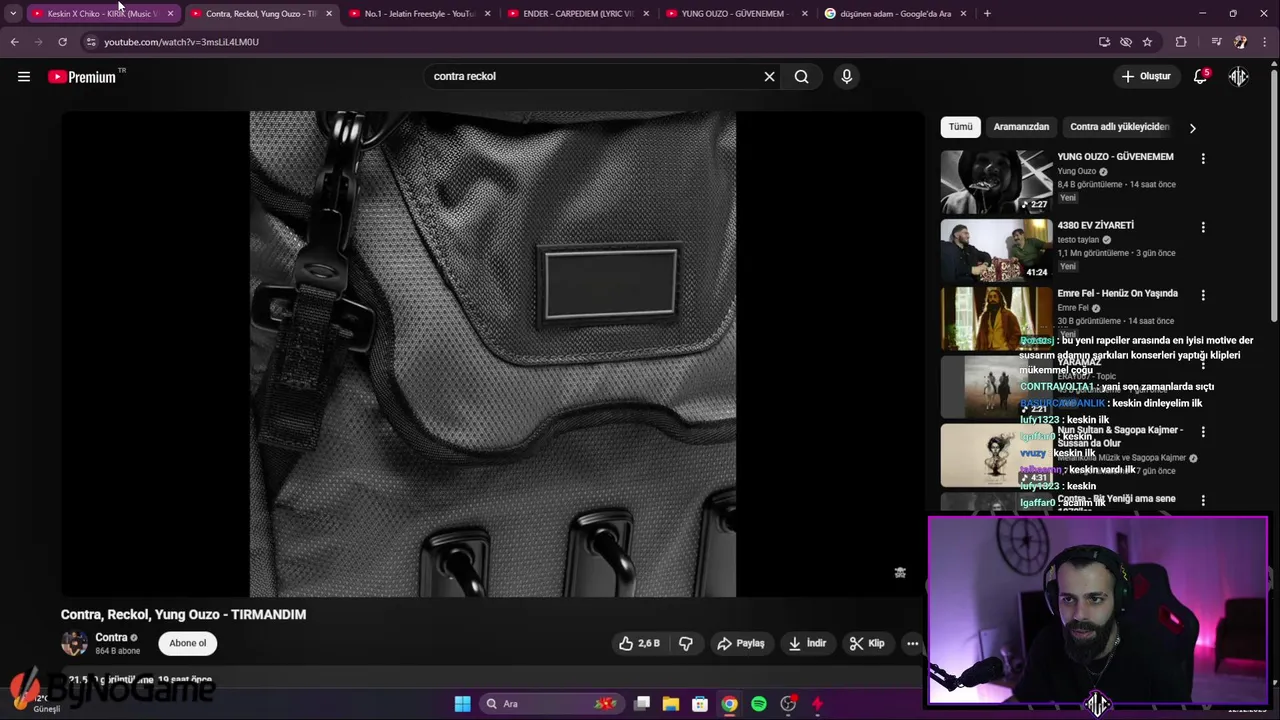This screenshot has width=1280, height=720.
Task: Open the tab search dropdown arrow
Action: 13,13
